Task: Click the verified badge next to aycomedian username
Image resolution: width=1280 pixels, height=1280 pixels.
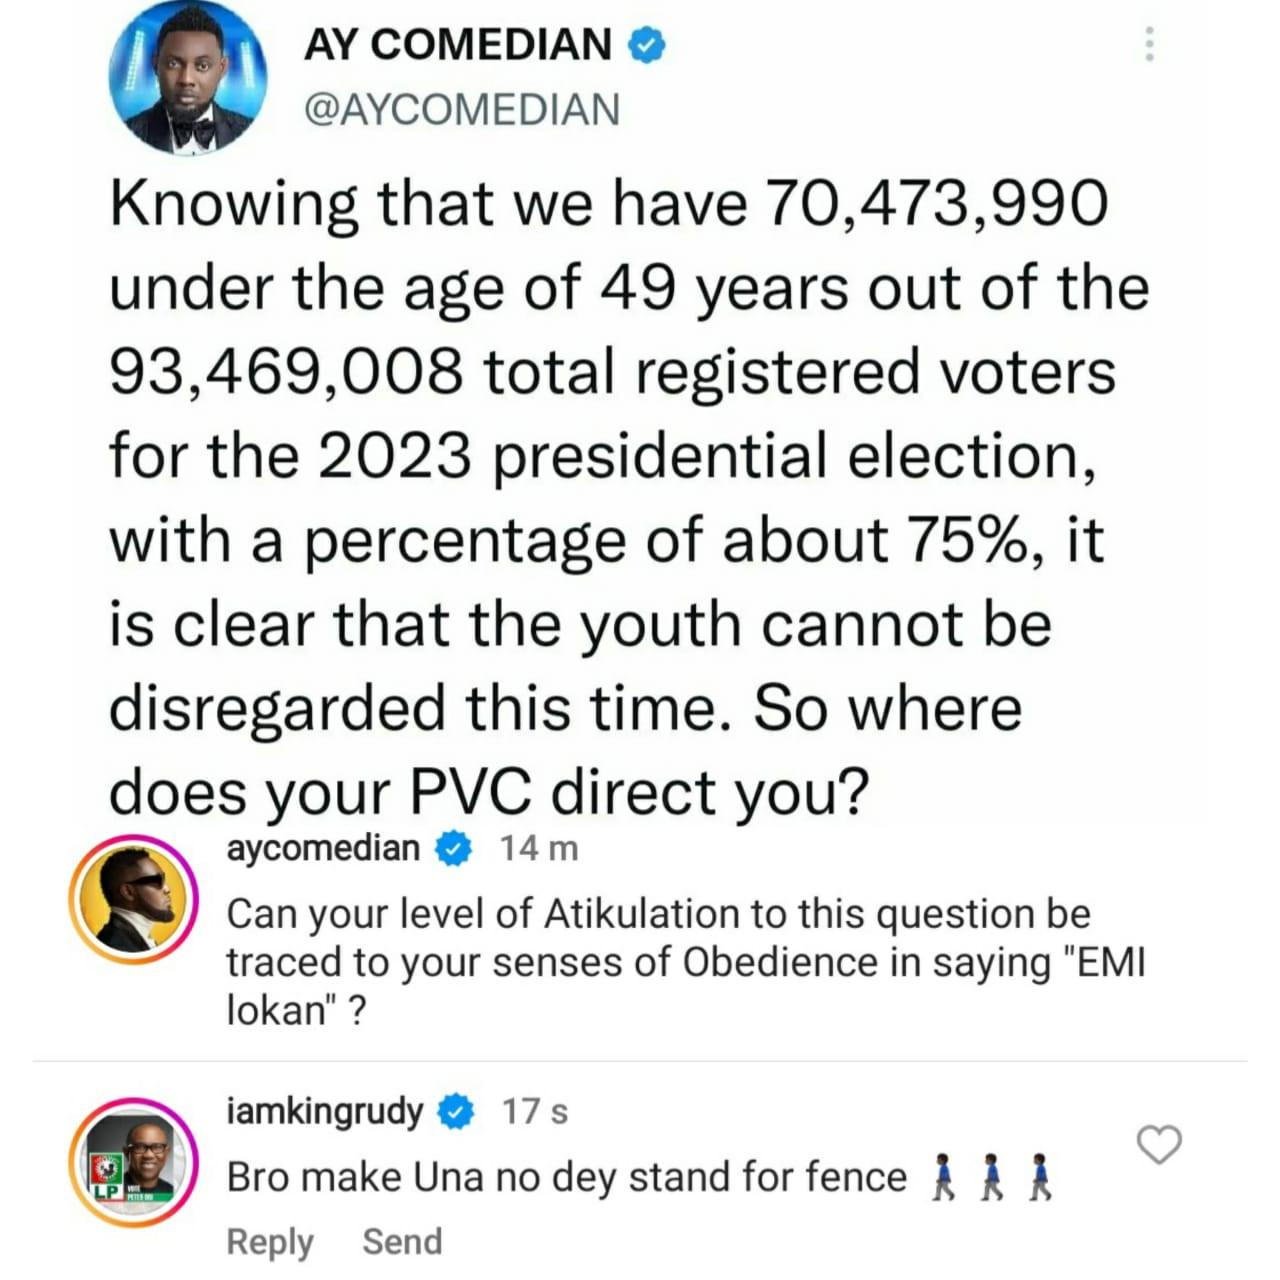Action: point(453,849)
